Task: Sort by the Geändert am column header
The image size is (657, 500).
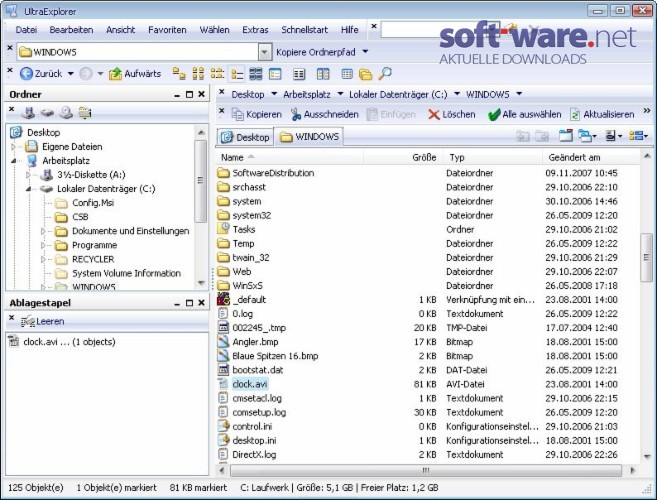Action: (590, 158)
